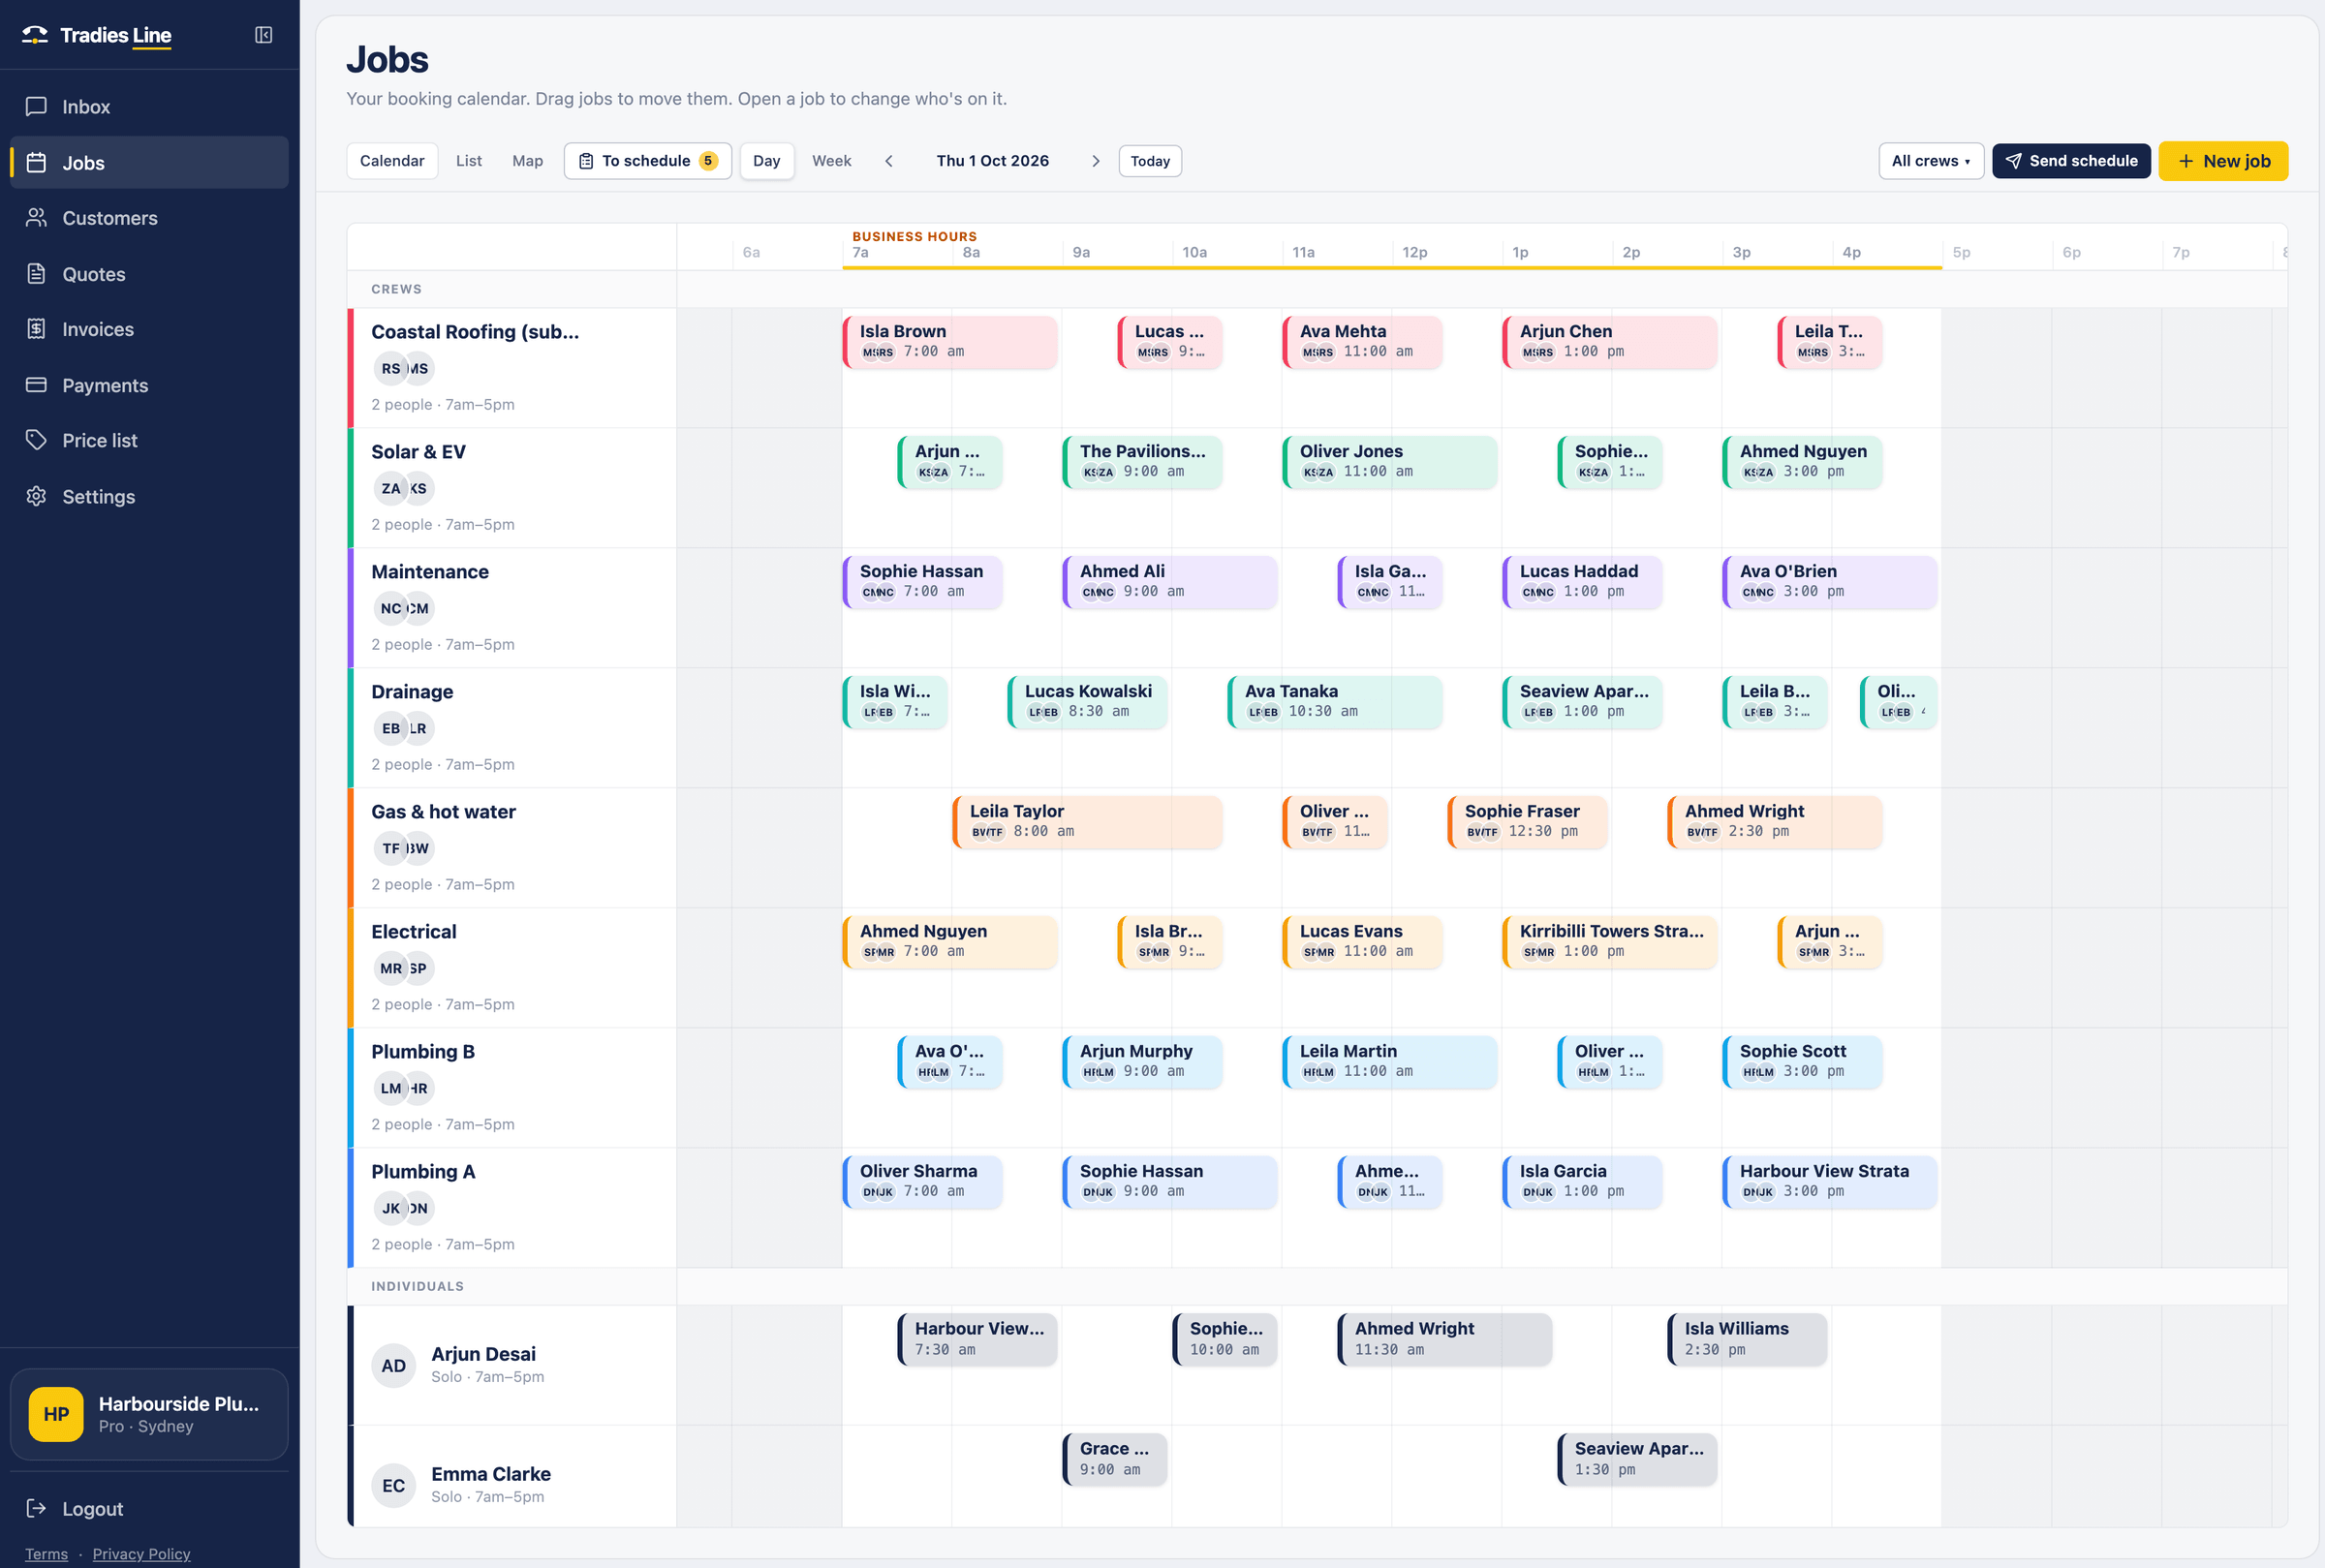The height and width of the screenshot is (1568, 2325).
Task: Open Ava Tanaka 10:30 am job
Action: 1335,702
